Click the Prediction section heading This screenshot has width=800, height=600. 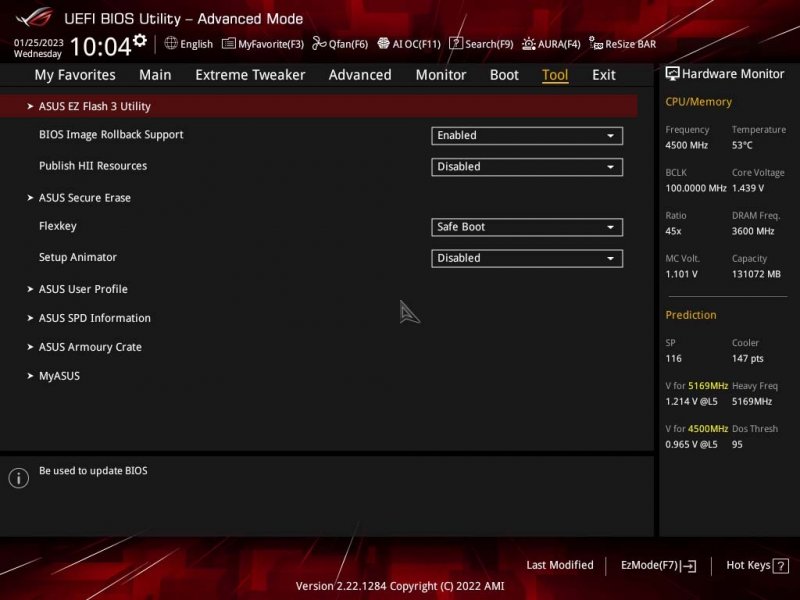(x=691, y=315)
